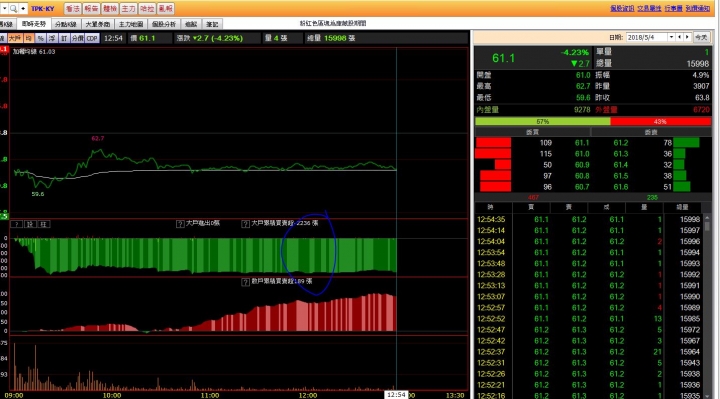This screenshot has height=399, width=720.
Task: Toggle the % display button
Action: pos(40,38)
